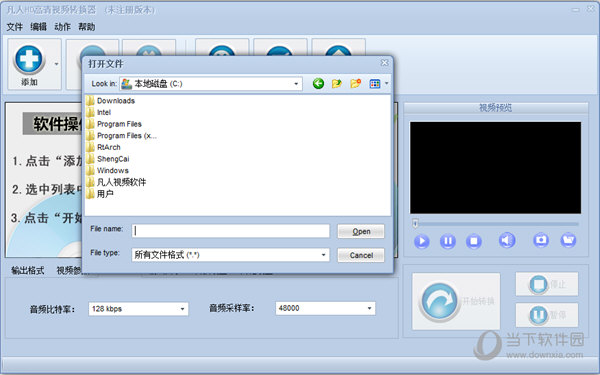Open the 文件 menu
Screen dimensions: 600x375
[x=15, y=27]
